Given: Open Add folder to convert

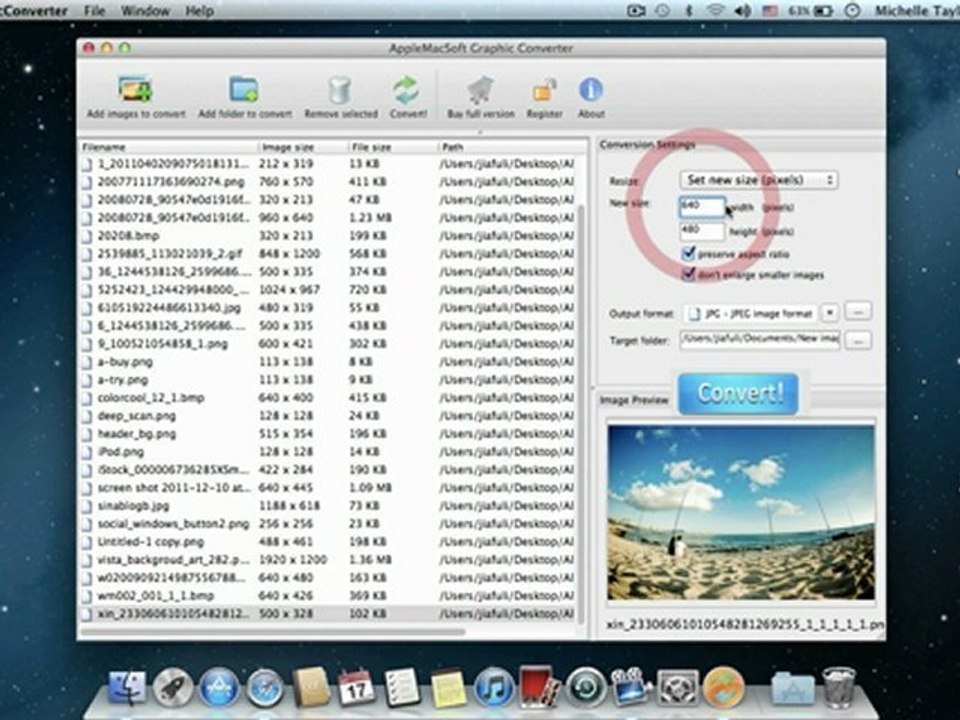Looking at the screenshot, I should coord(244,89).
